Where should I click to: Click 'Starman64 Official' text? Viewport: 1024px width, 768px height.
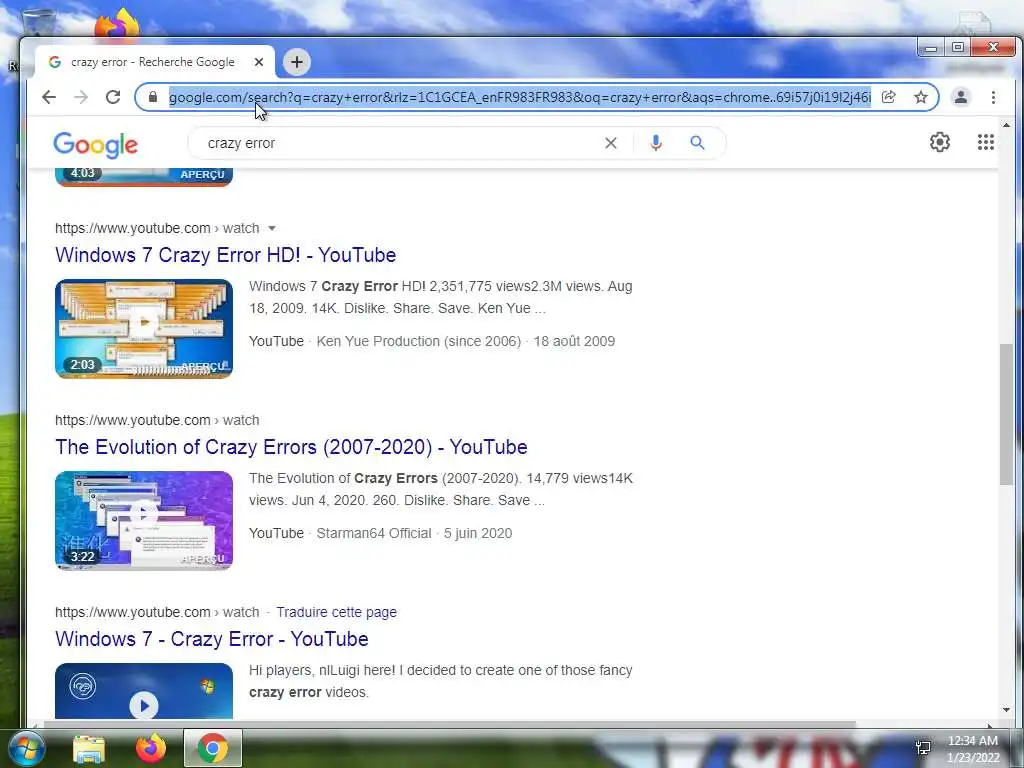[x=374, y=533]
